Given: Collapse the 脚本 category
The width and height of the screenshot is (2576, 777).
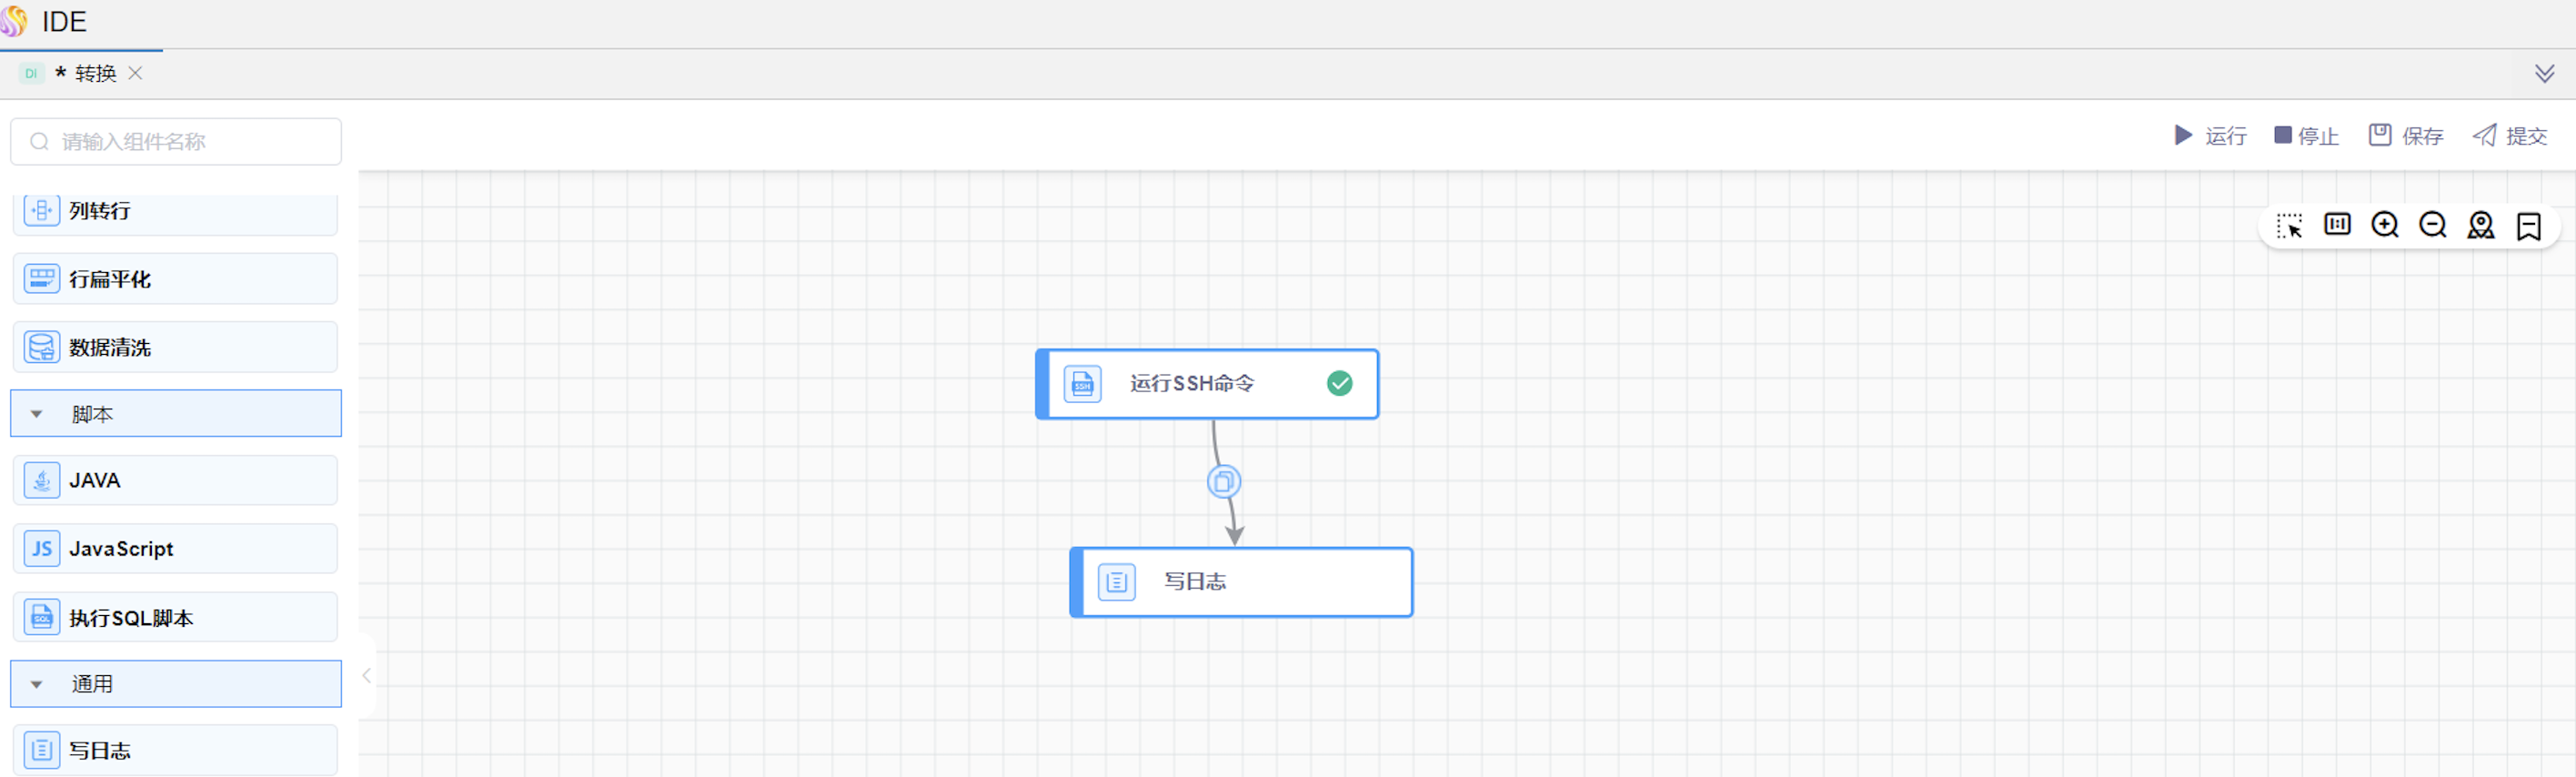Looking at the screenshot, I should (x=37, y=414).
